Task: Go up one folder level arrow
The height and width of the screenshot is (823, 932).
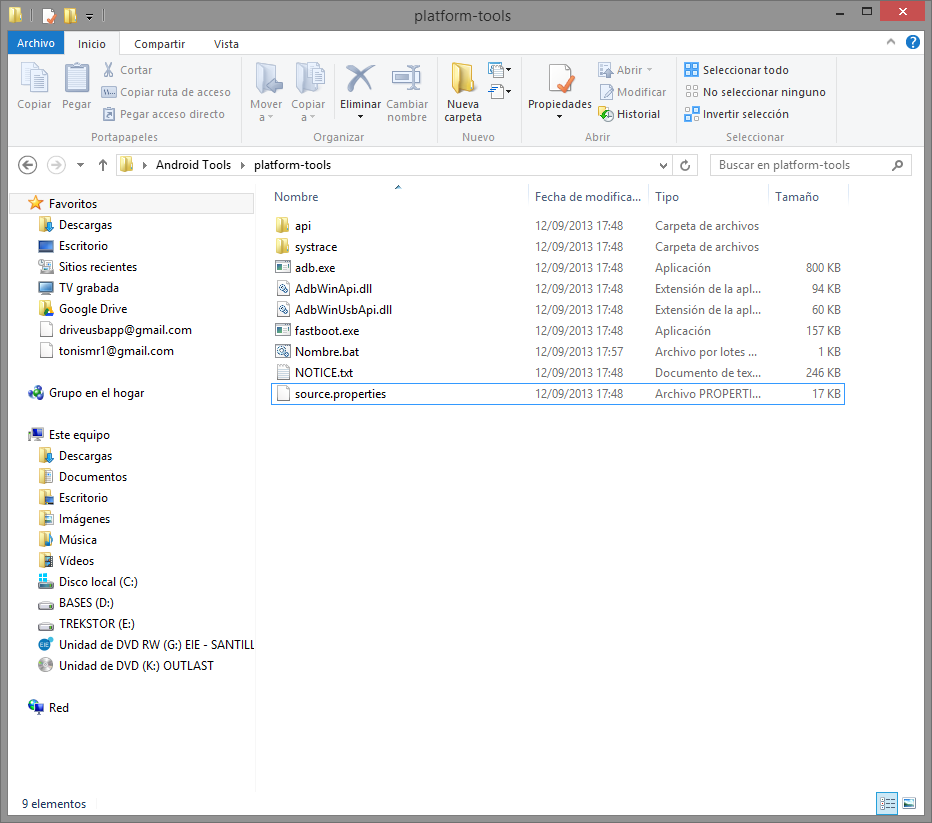Action: pyautogui.click(x=103, y=165)
